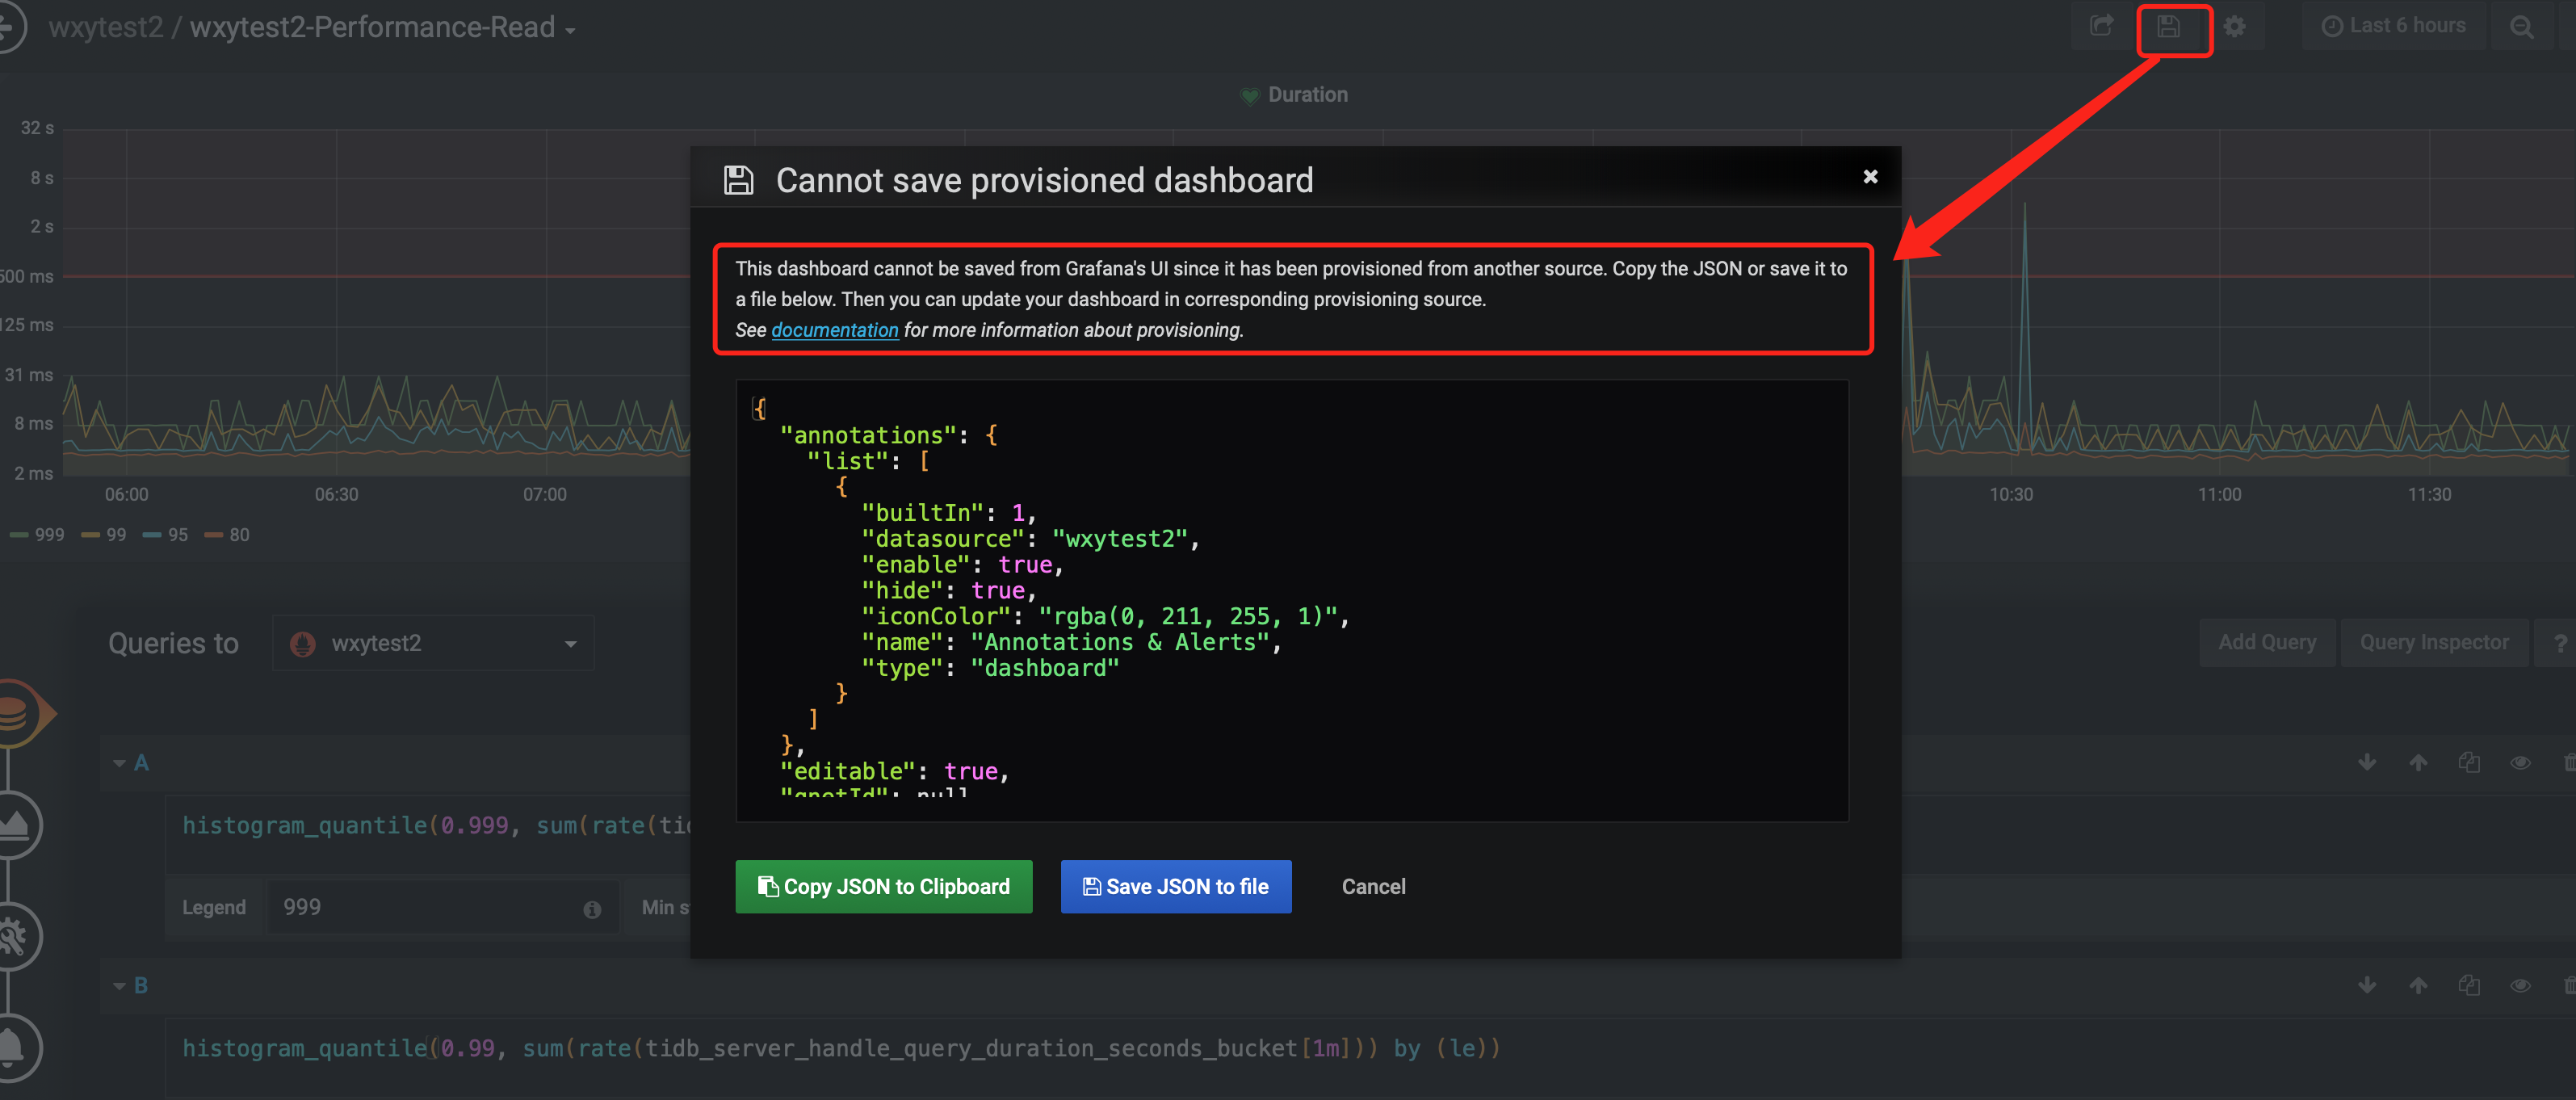Click the 11:00 time axis label
The image size is (2576, 1100).
tap(2220, 495)
